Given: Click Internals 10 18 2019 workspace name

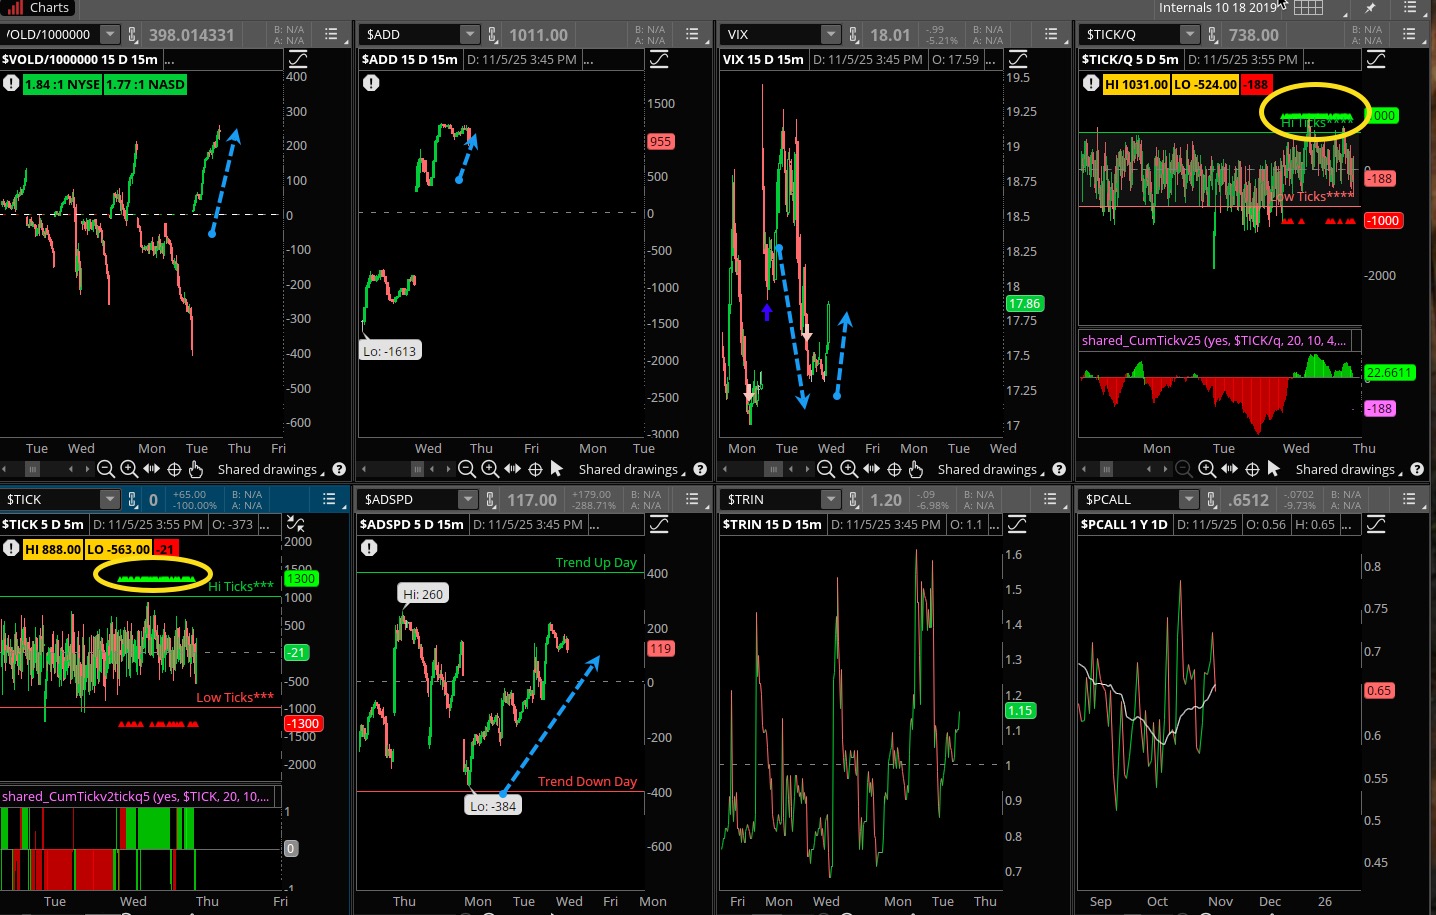Looking at the screenshot, I should [x=1218, y=8].
